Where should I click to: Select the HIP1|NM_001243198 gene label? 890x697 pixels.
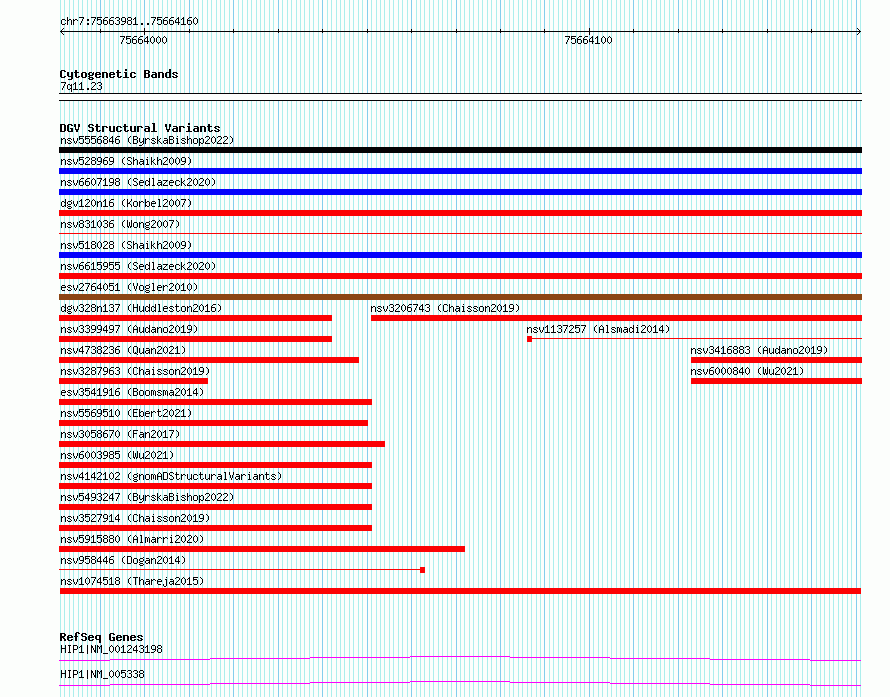(x=111, y=649)
